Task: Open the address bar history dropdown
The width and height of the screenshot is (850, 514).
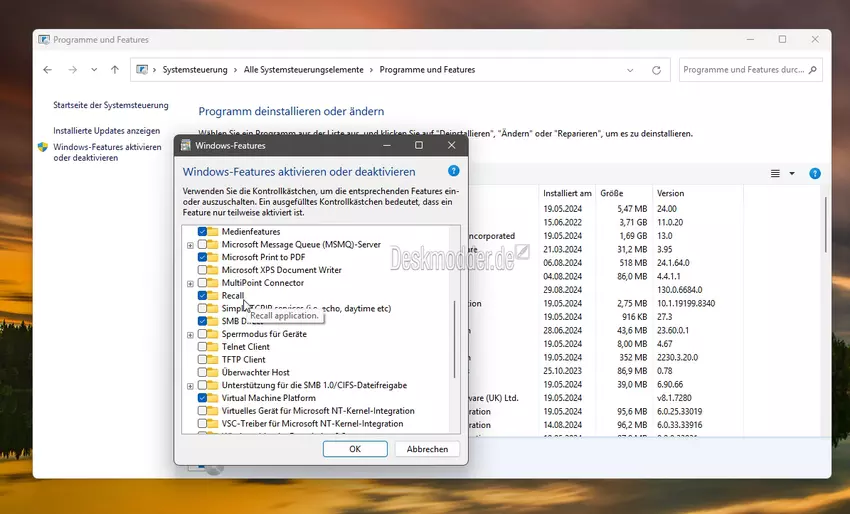Action: tap(630, 70)
